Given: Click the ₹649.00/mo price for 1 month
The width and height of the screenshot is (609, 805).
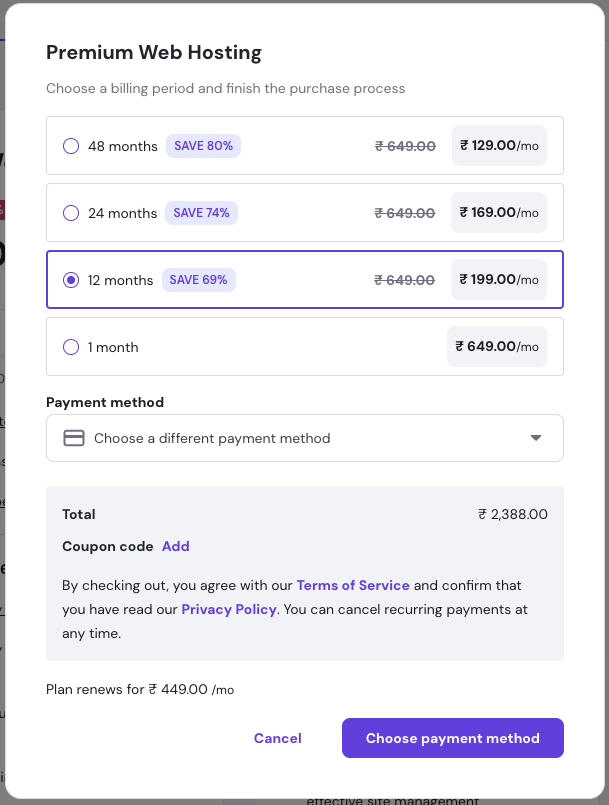Looking at the screenshot, I should [x=496, y=346].
